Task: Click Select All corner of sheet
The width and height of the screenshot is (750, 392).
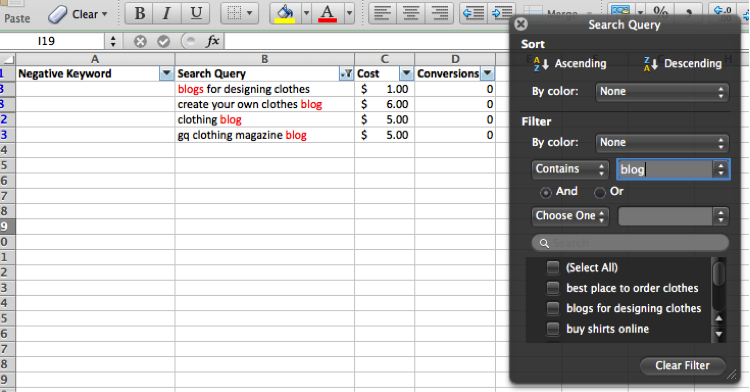Action: click(8, 59)
